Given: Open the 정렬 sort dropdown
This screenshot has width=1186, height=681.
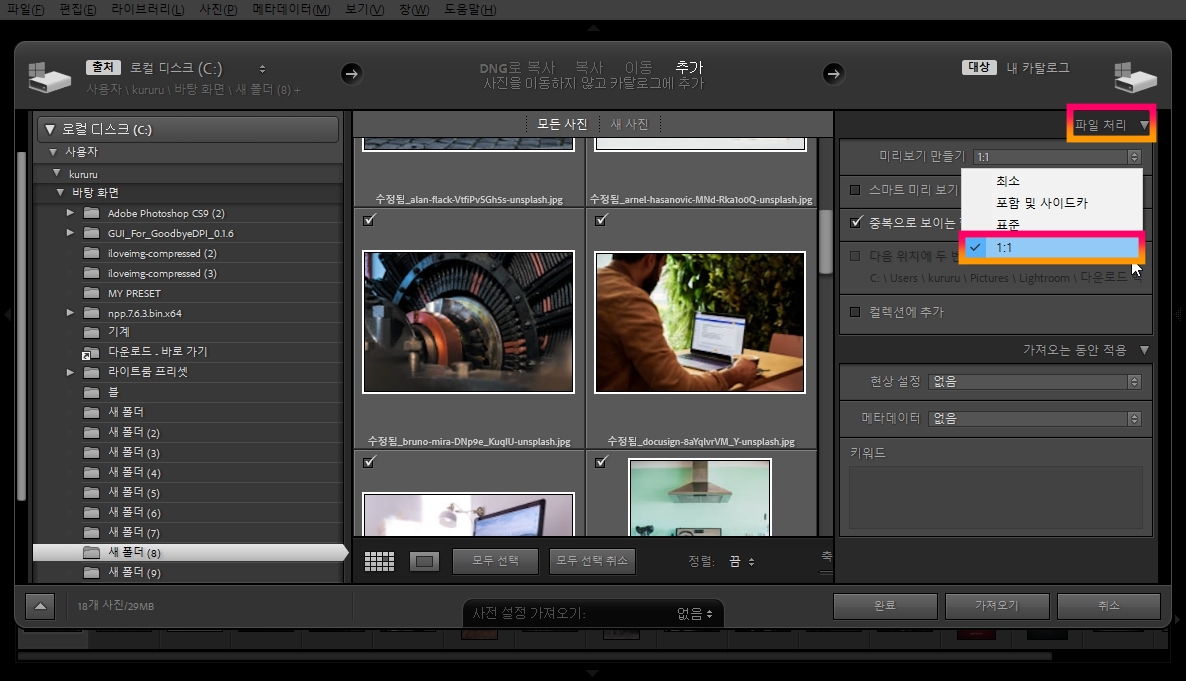Looking at the screenshot, I should 741,561.
